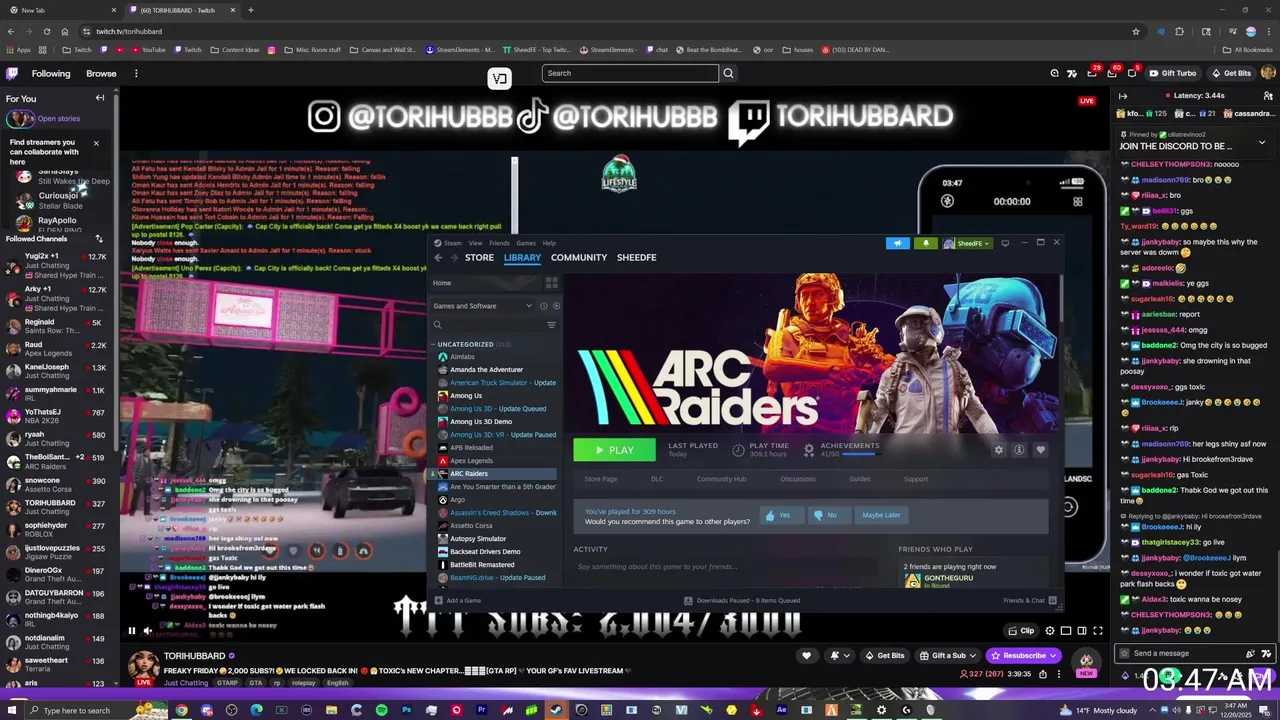Open the Steam COMMUNITY tab
Viewport: 1280px width, 720px height.
[579, 257]
